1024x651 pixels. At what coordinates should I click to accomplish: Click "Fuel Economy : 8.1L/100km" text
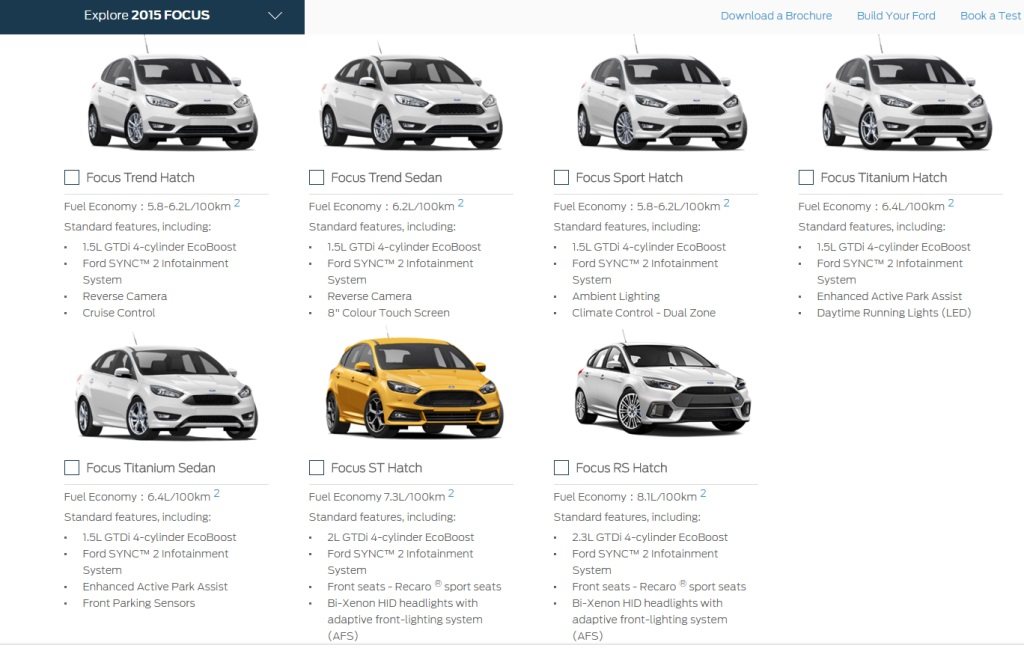625,497
